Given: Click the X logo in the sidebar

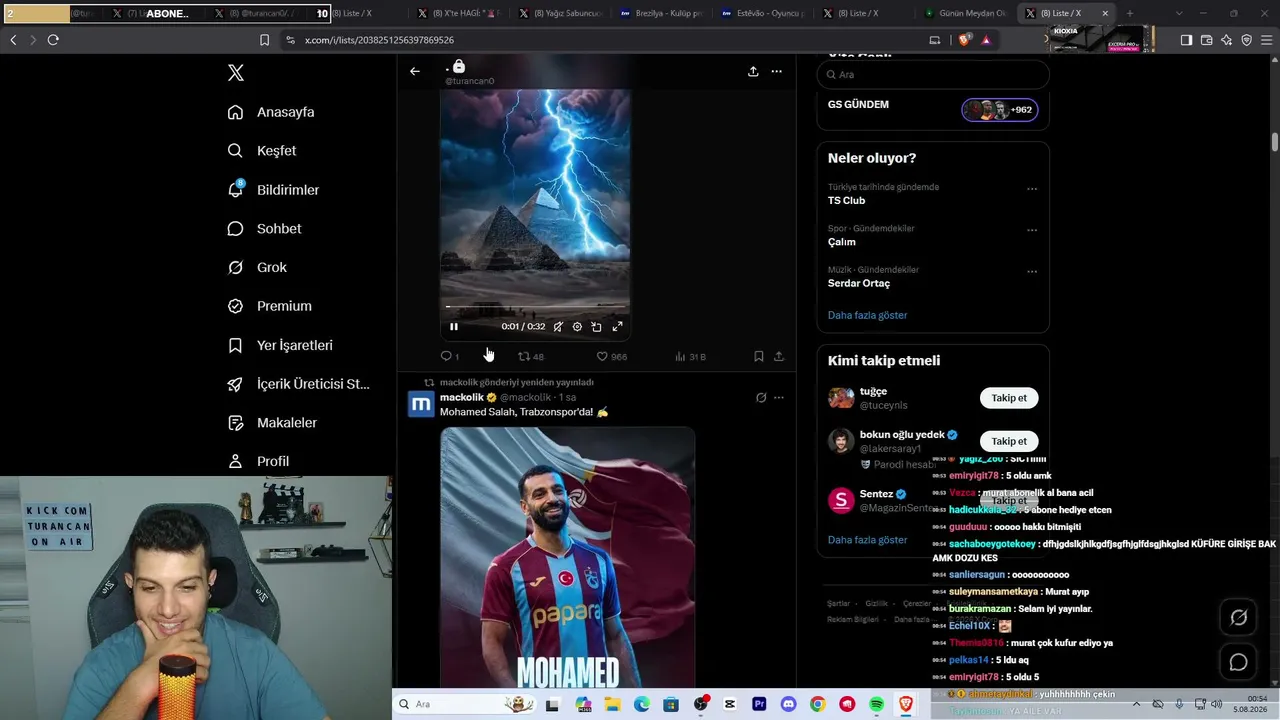Looking at the screenshot, I should (236, 73).
